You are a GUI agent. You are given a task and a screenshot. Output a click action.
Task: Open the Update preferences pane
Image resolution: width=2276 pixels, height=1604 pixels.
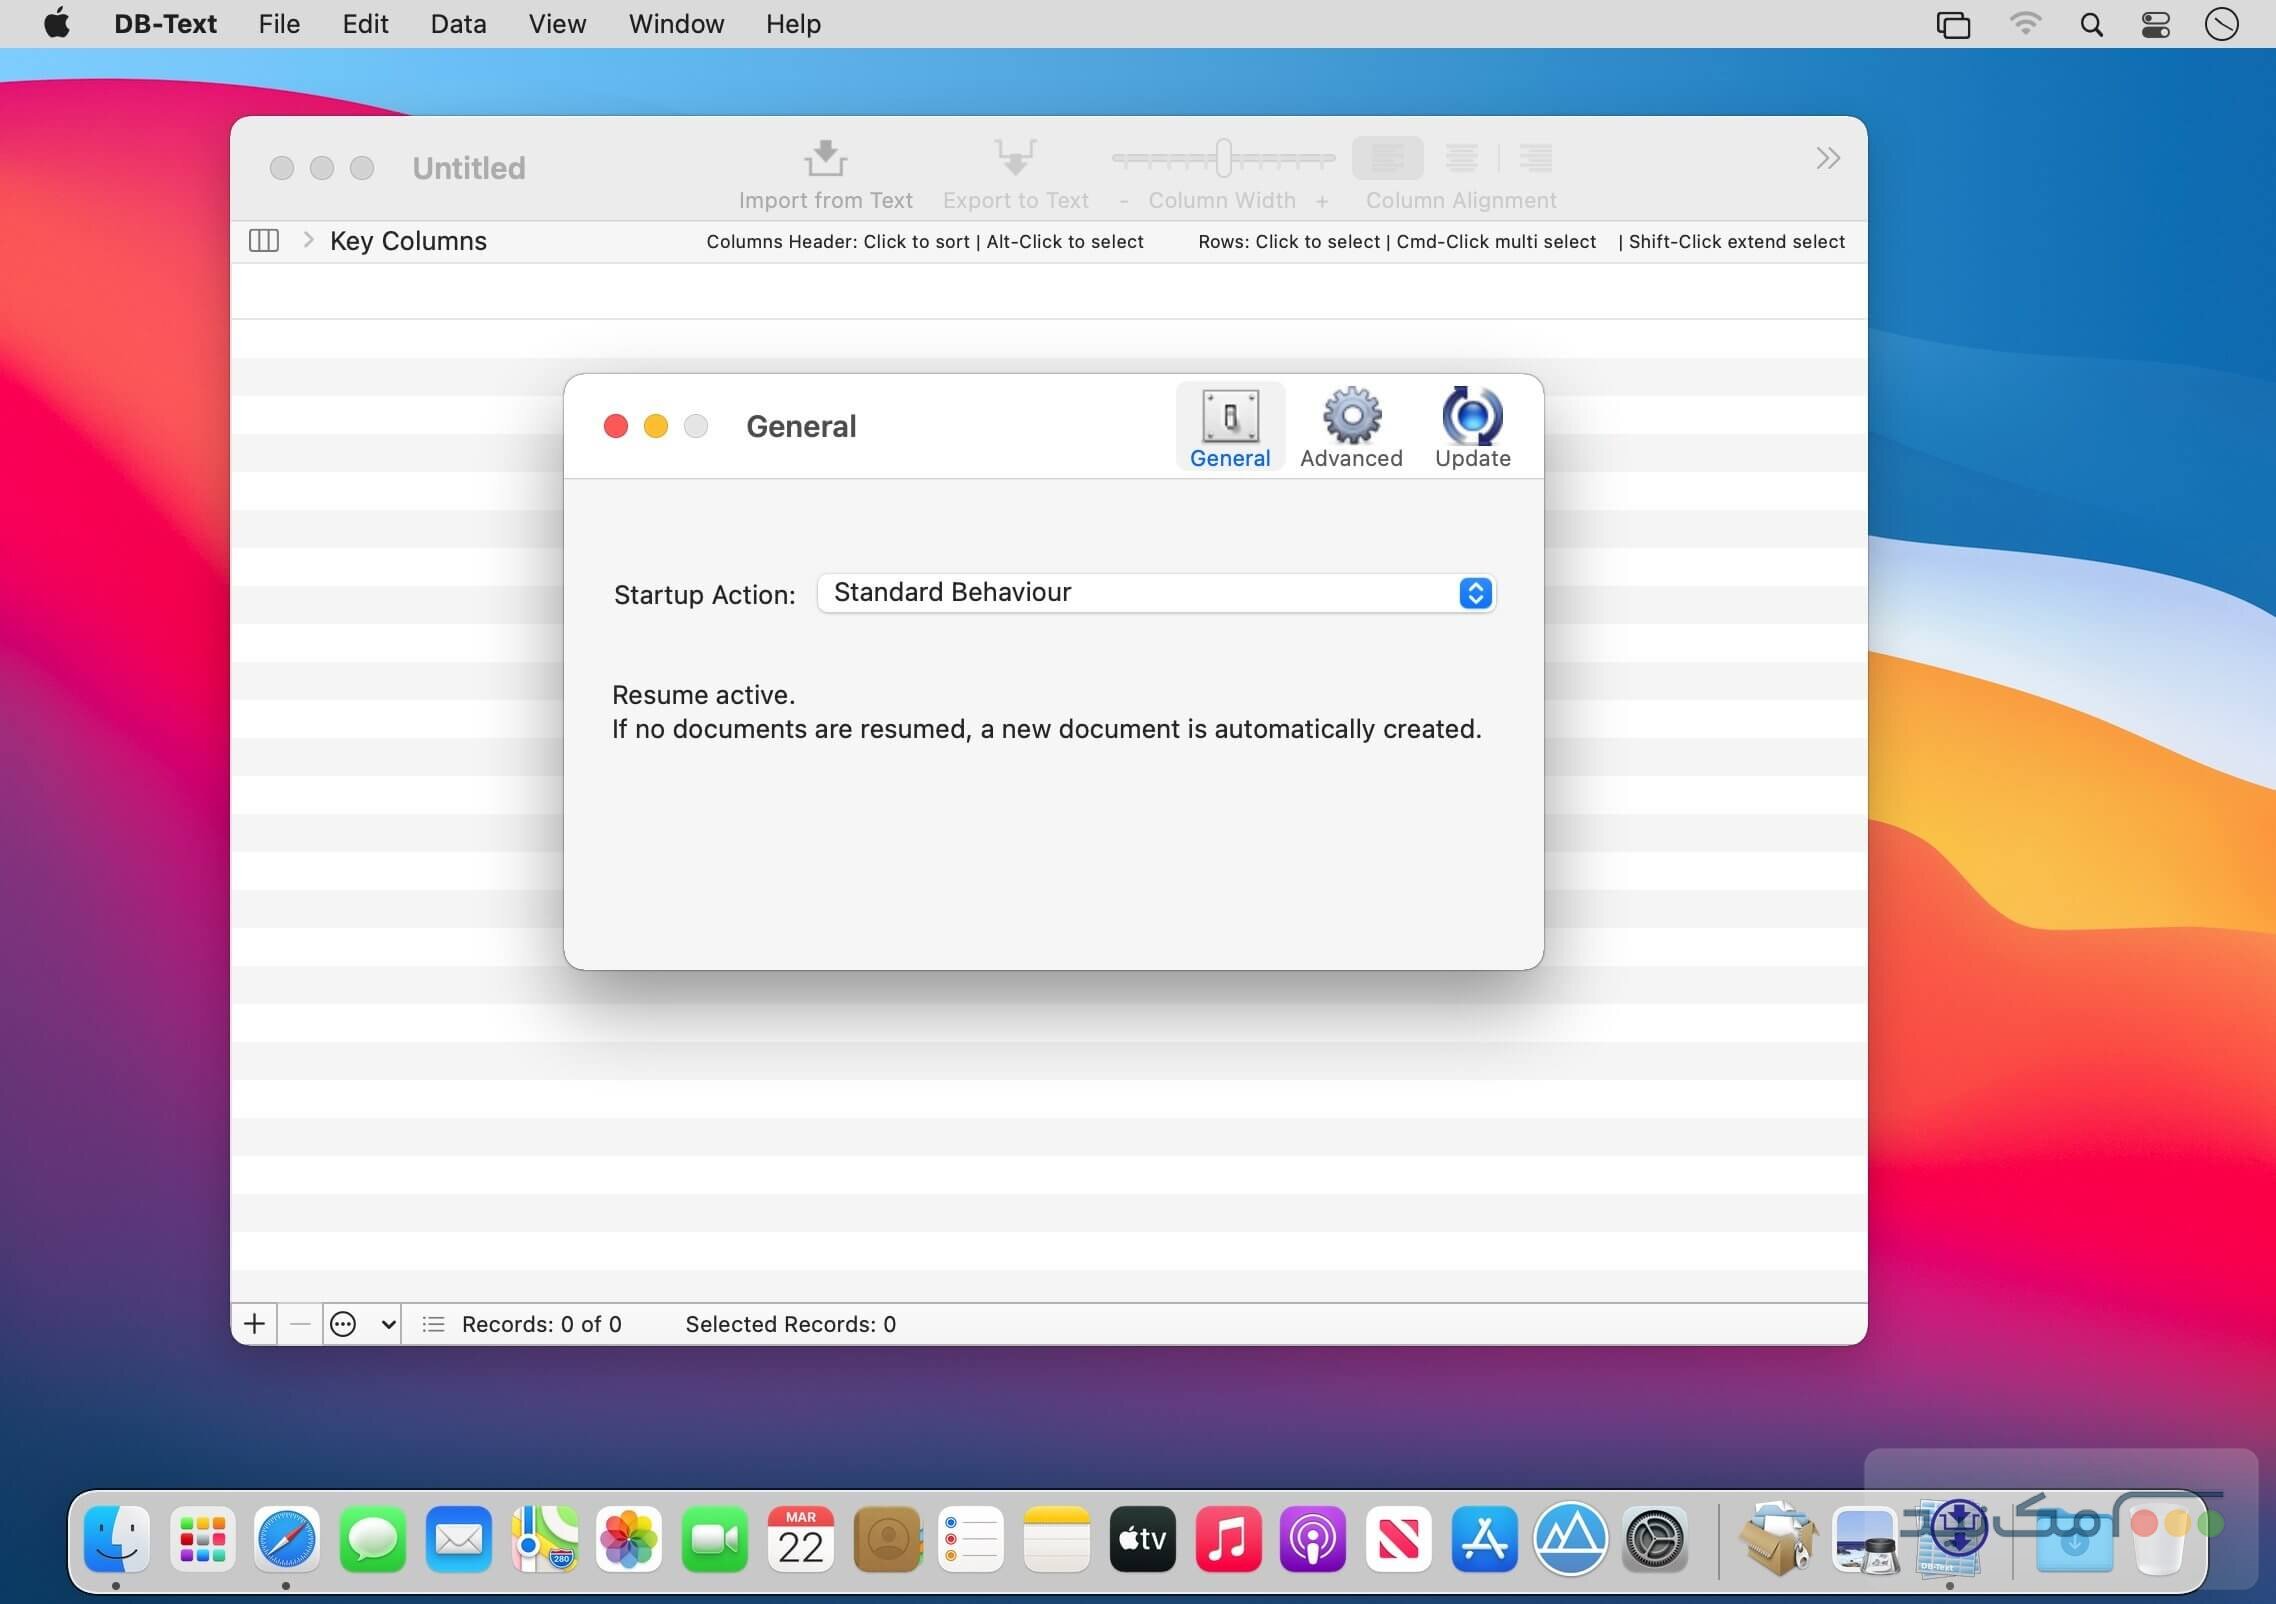(x=1471, y=425)
